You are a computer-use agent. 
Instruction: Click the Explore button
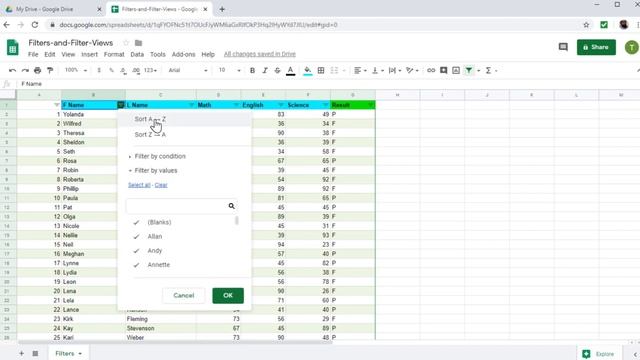tap(598, 354)
